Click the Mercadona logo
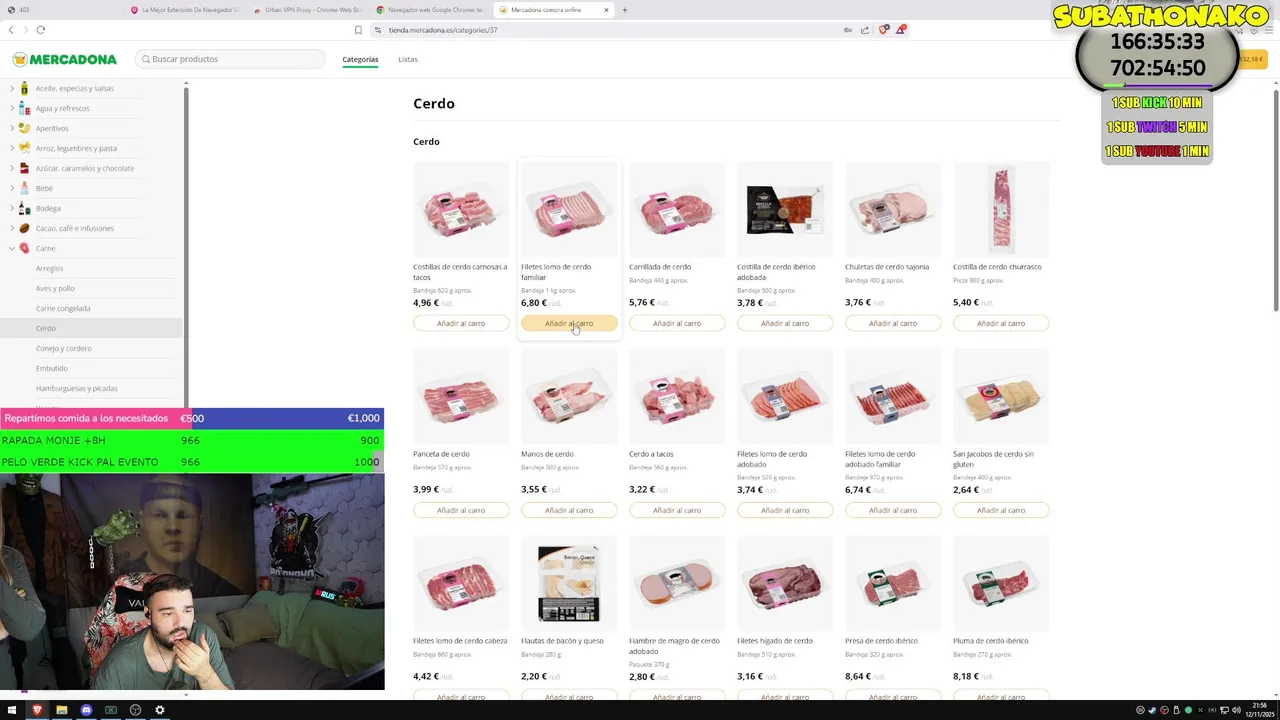Screen dimensions: 1280x720 coord(64,59)
